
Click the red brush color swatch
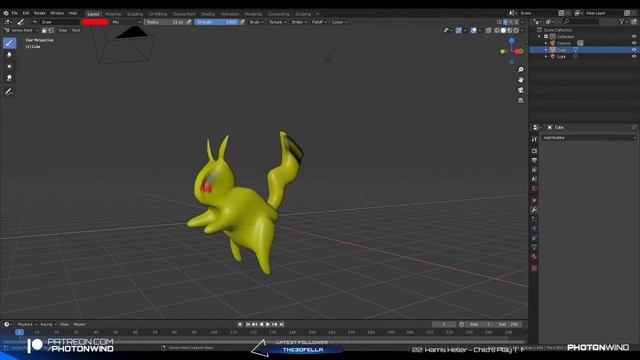tap(94, 22)
